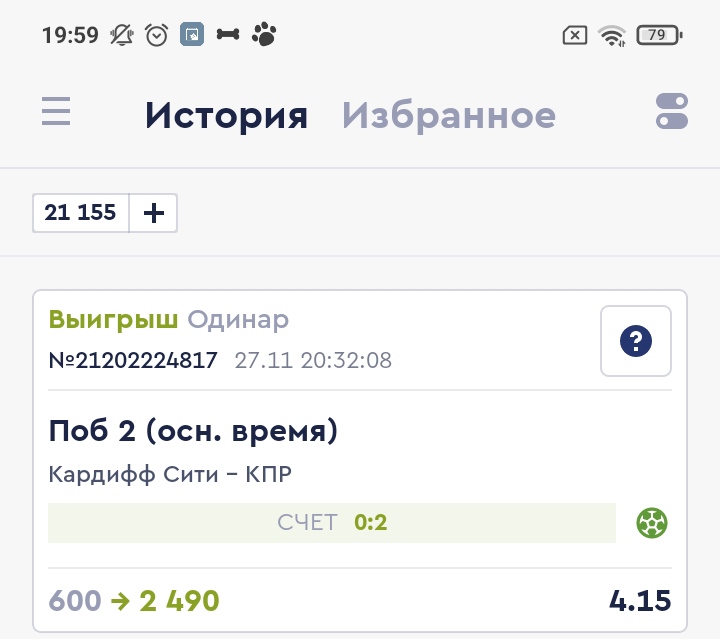Tap the muted bell status icon
720x639 pixels.
click(x=123, y=36)
